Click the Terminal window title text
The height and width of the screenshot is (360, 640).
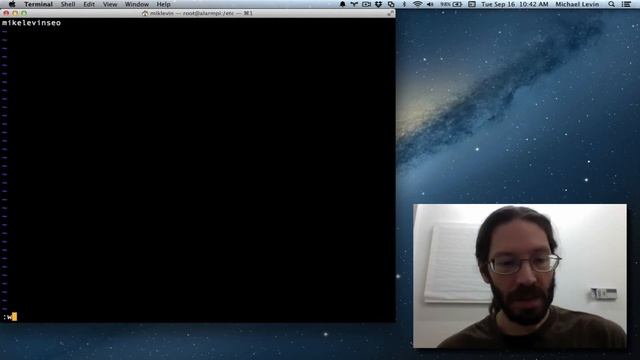[201, 13]
